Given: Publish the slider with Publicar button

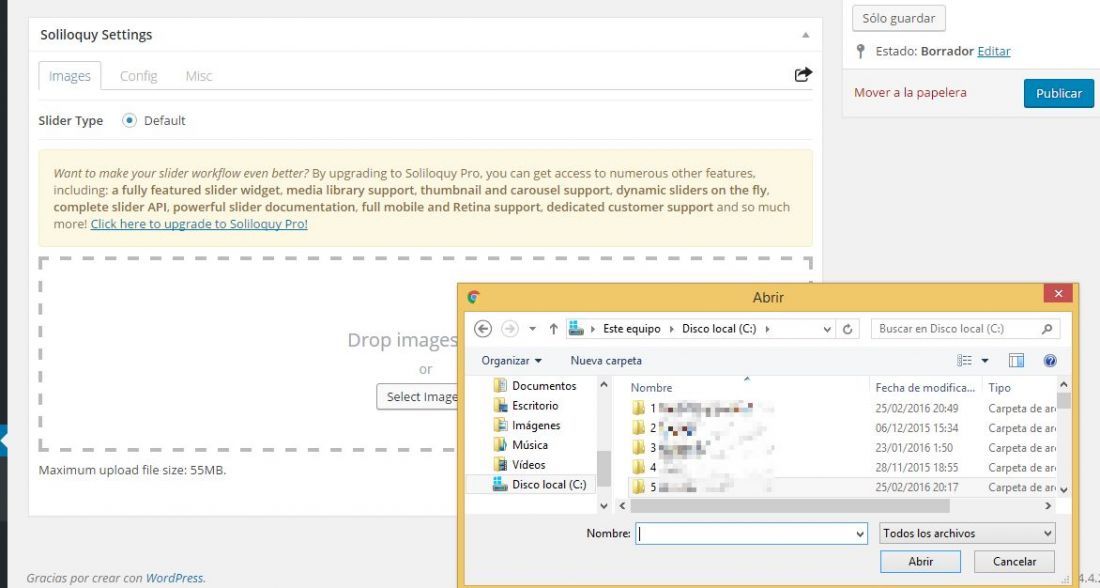Looking at the screenshot, I should (x=1059, y=93).
